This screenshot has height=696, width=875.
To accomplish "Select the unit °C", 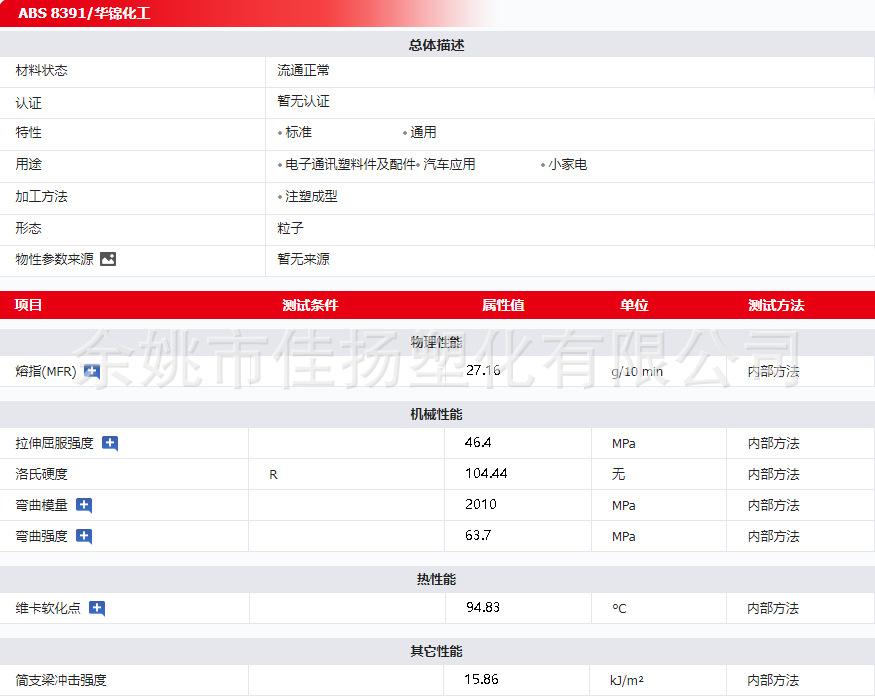I will coord(619,608).
